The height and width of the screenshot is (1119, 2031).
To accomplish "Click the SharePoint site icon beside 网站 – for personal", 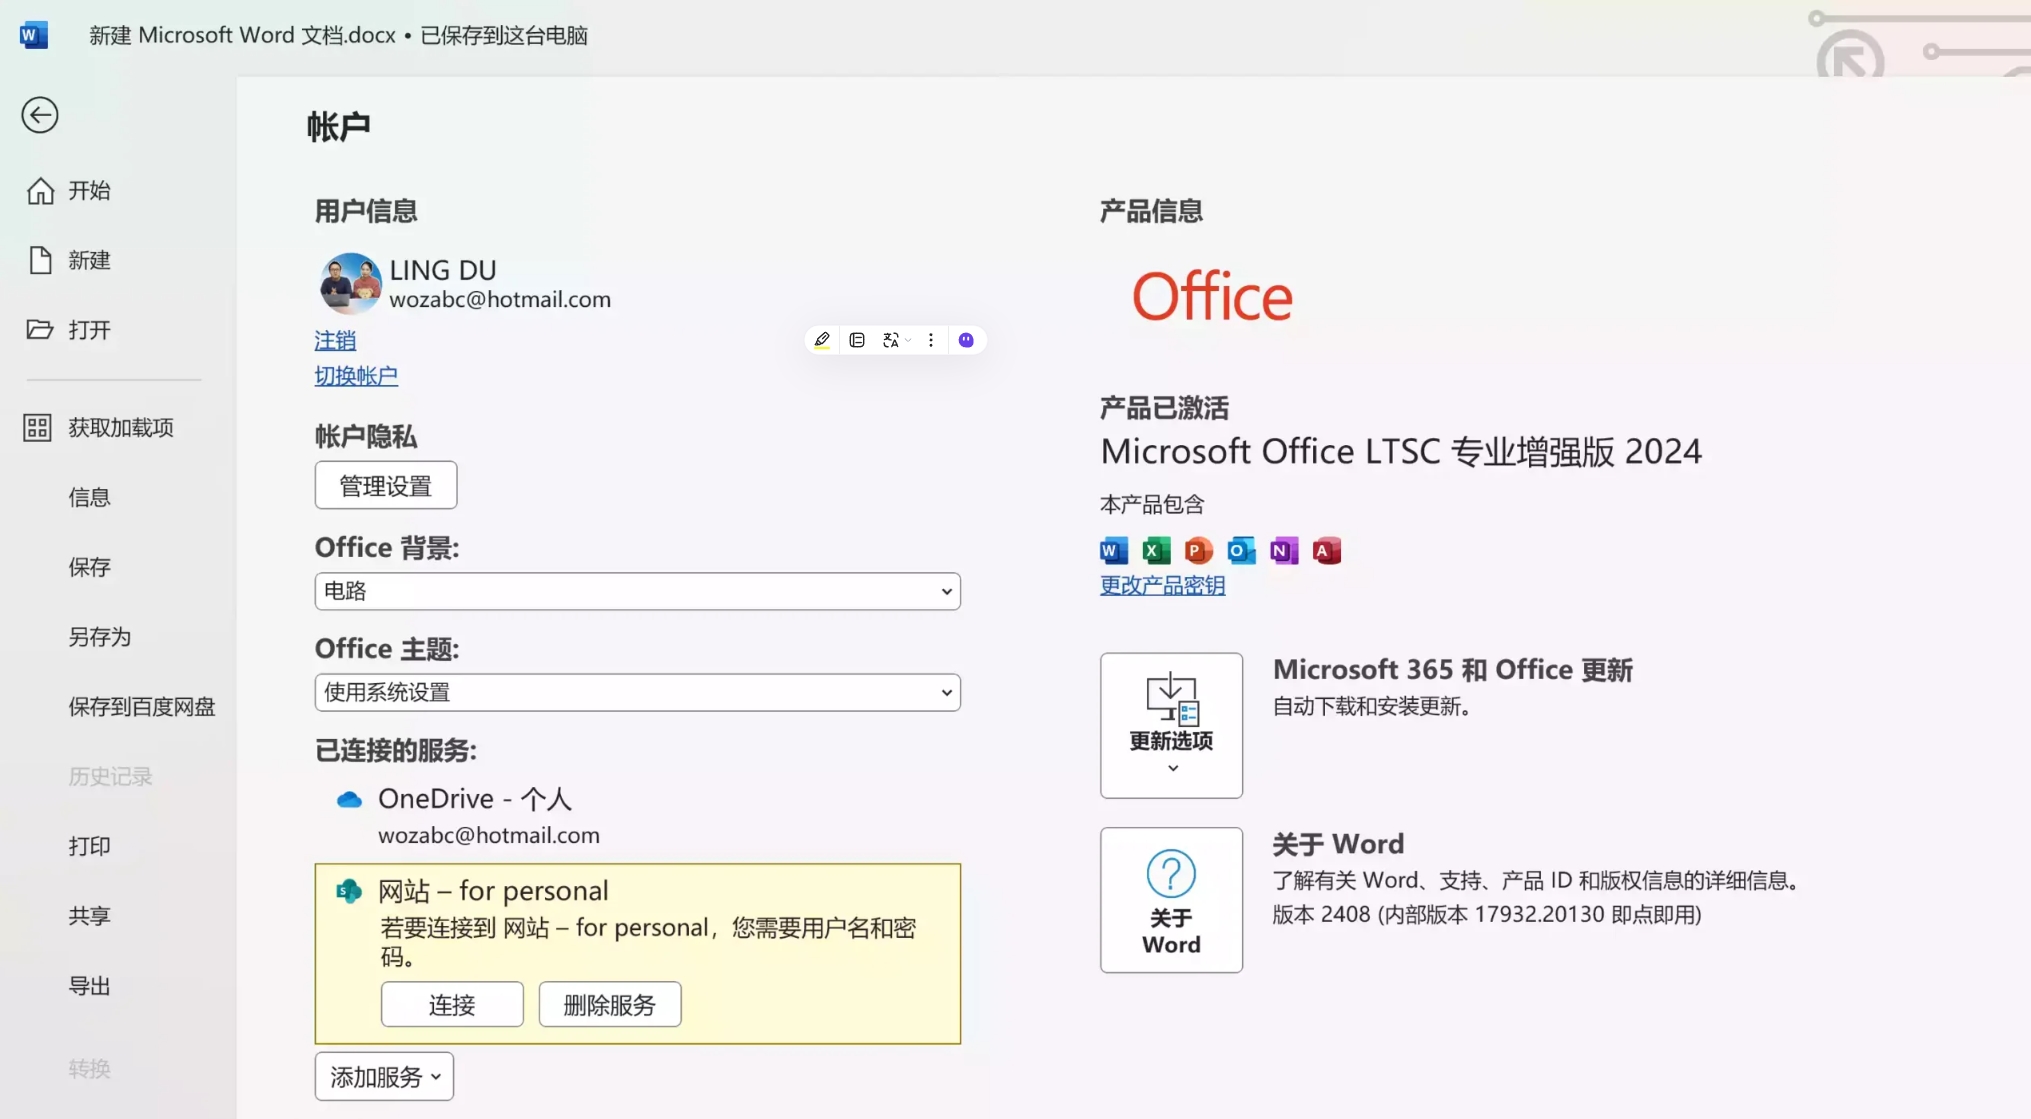I will click(x=349, y=890).
